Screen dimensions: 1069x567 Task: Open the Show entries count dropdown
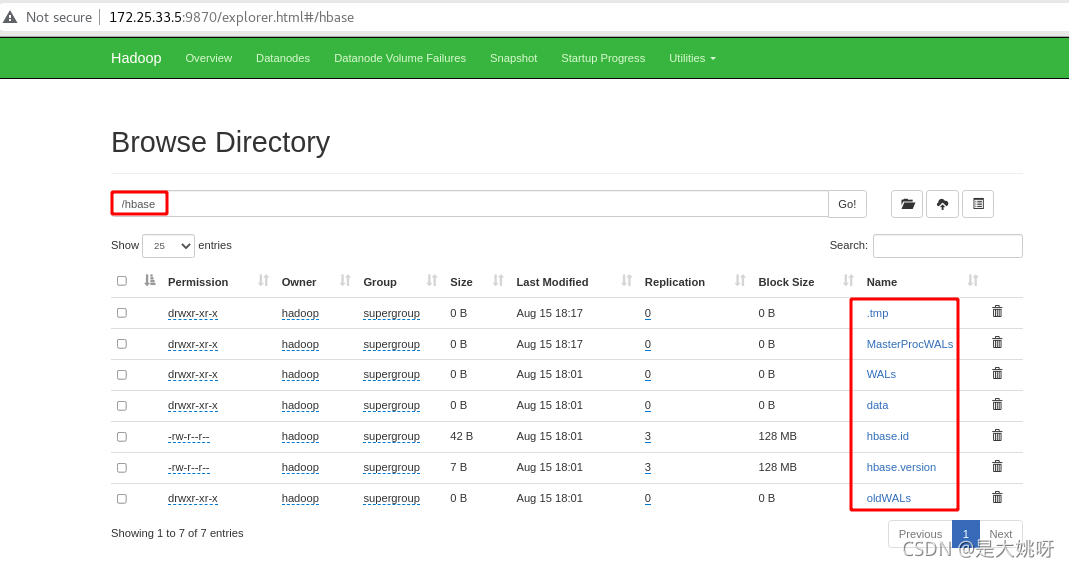[x=168, y=246]
